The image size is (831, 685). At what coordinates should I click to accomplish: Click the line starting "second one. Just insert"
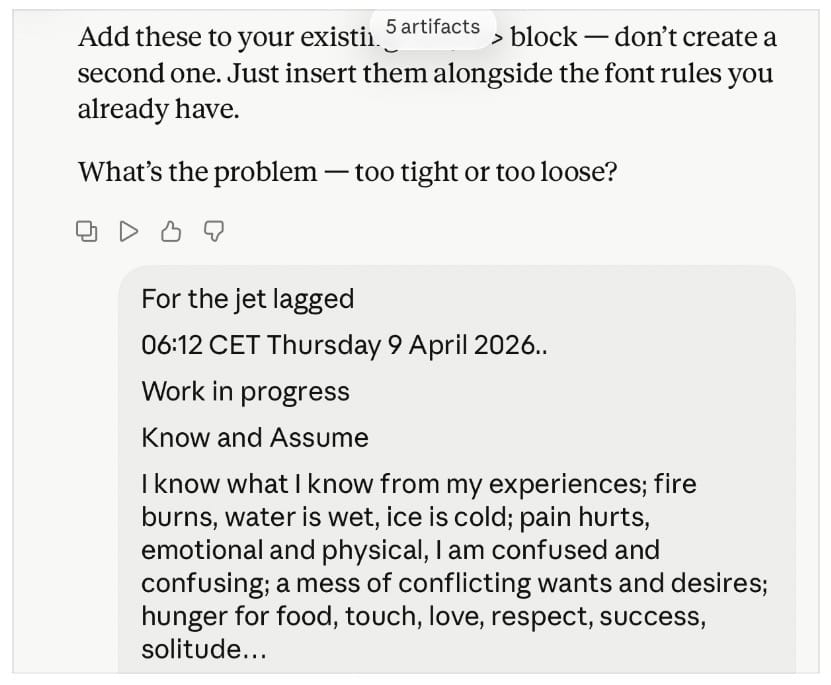coord(424,74)
